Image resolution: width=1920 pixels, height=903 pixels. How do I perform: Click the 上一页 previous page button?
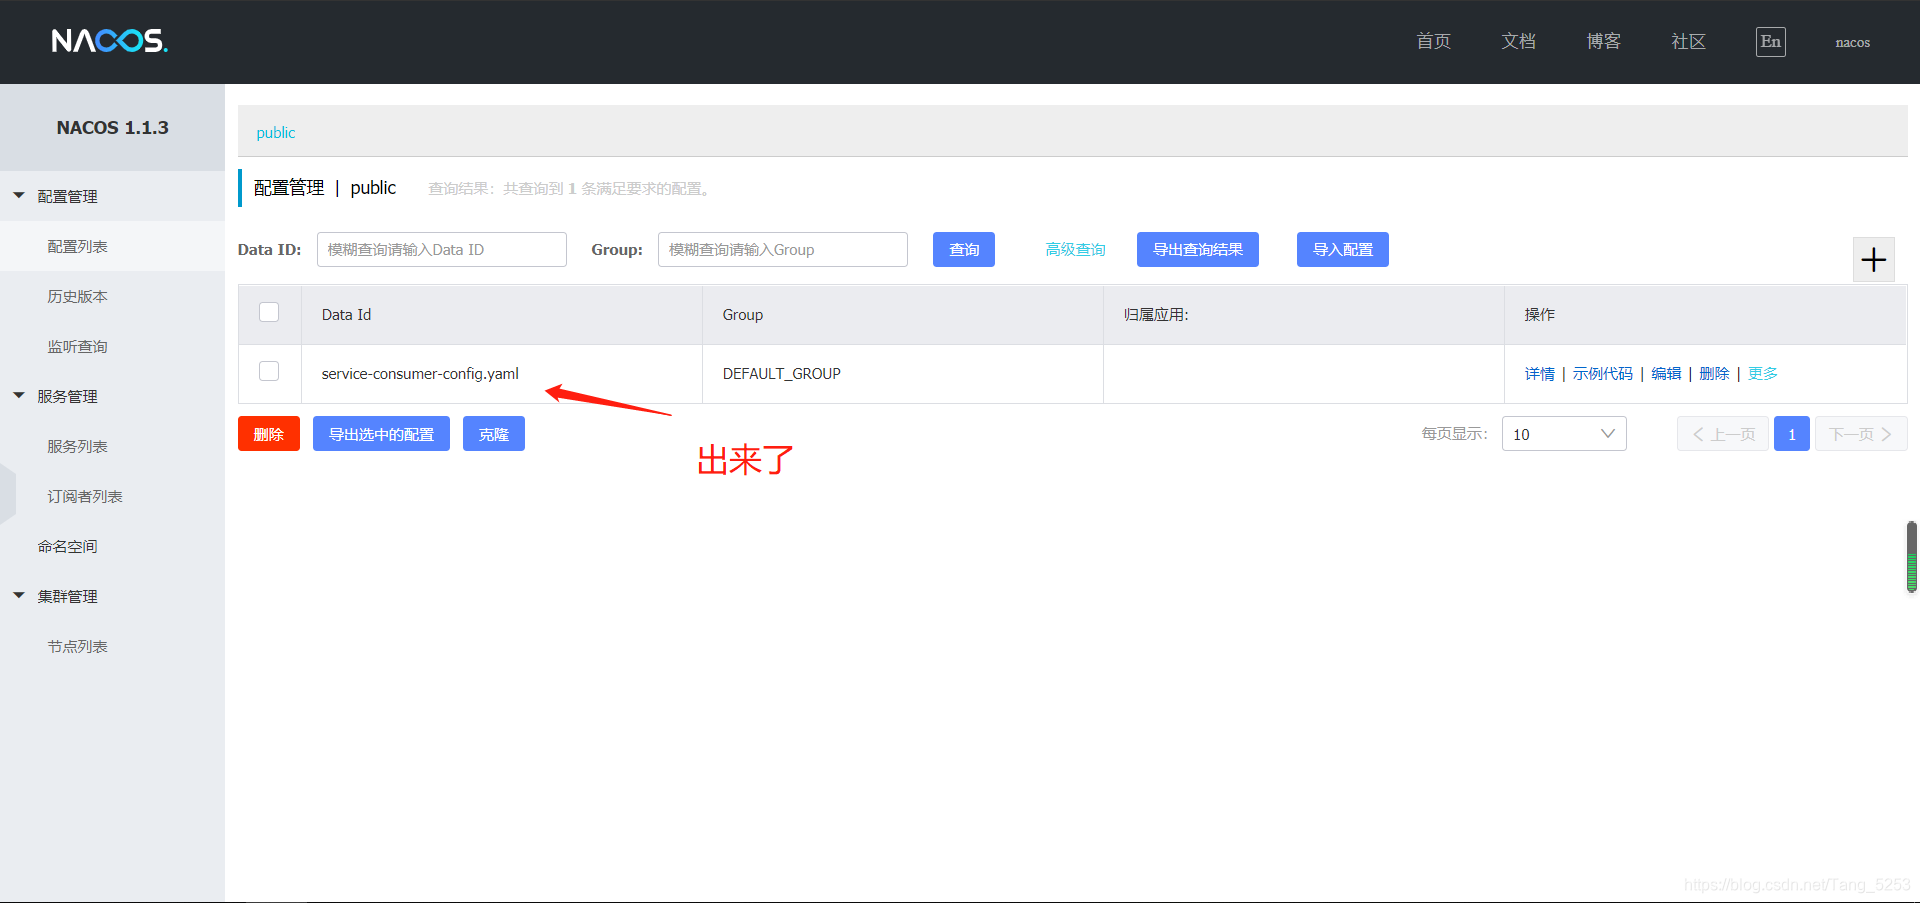tap(1723, 434)
